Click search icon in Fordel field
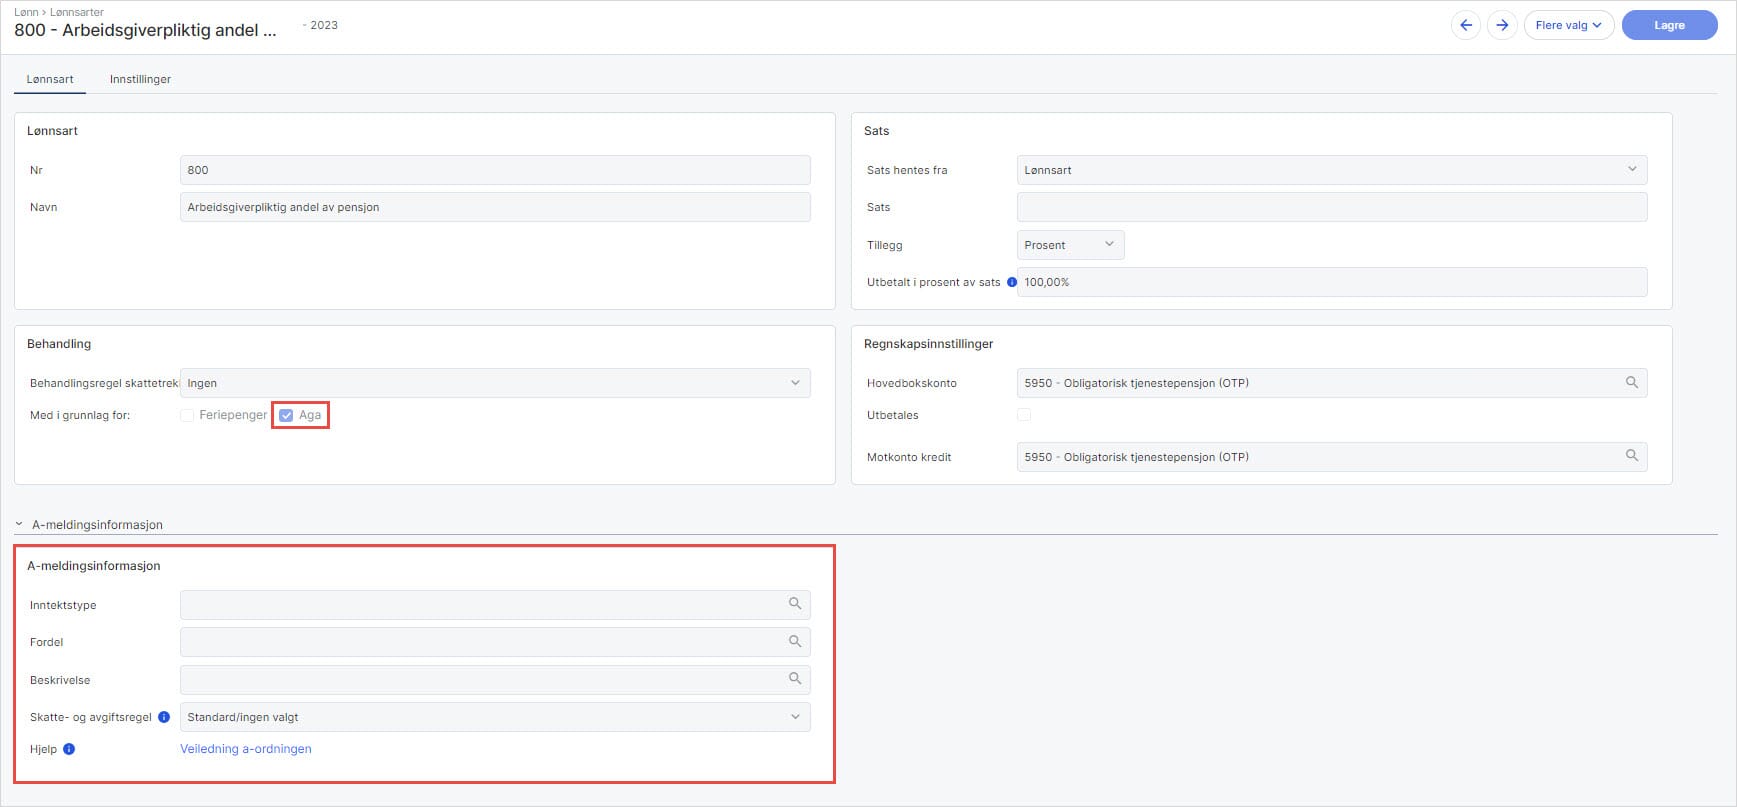The height and width of the screenshot is (807, 1737). point(795,641)
